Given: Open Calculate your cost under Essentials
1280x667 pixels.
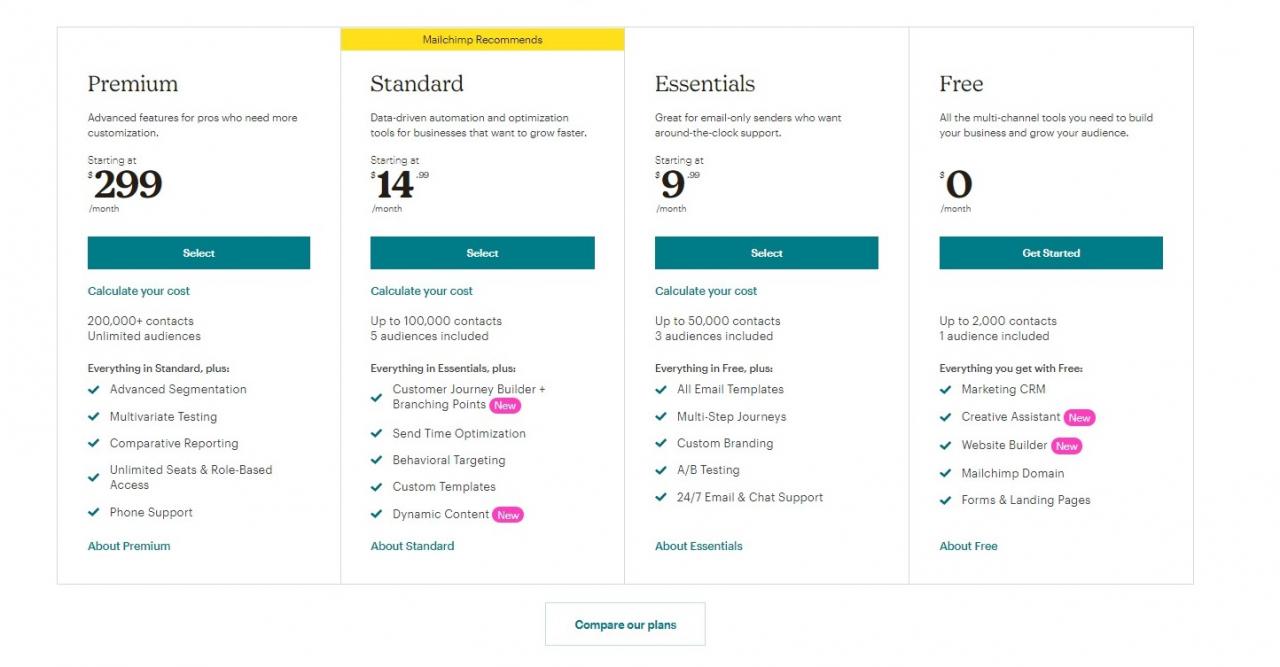Looking at the screenshot, I should (706, 291).
